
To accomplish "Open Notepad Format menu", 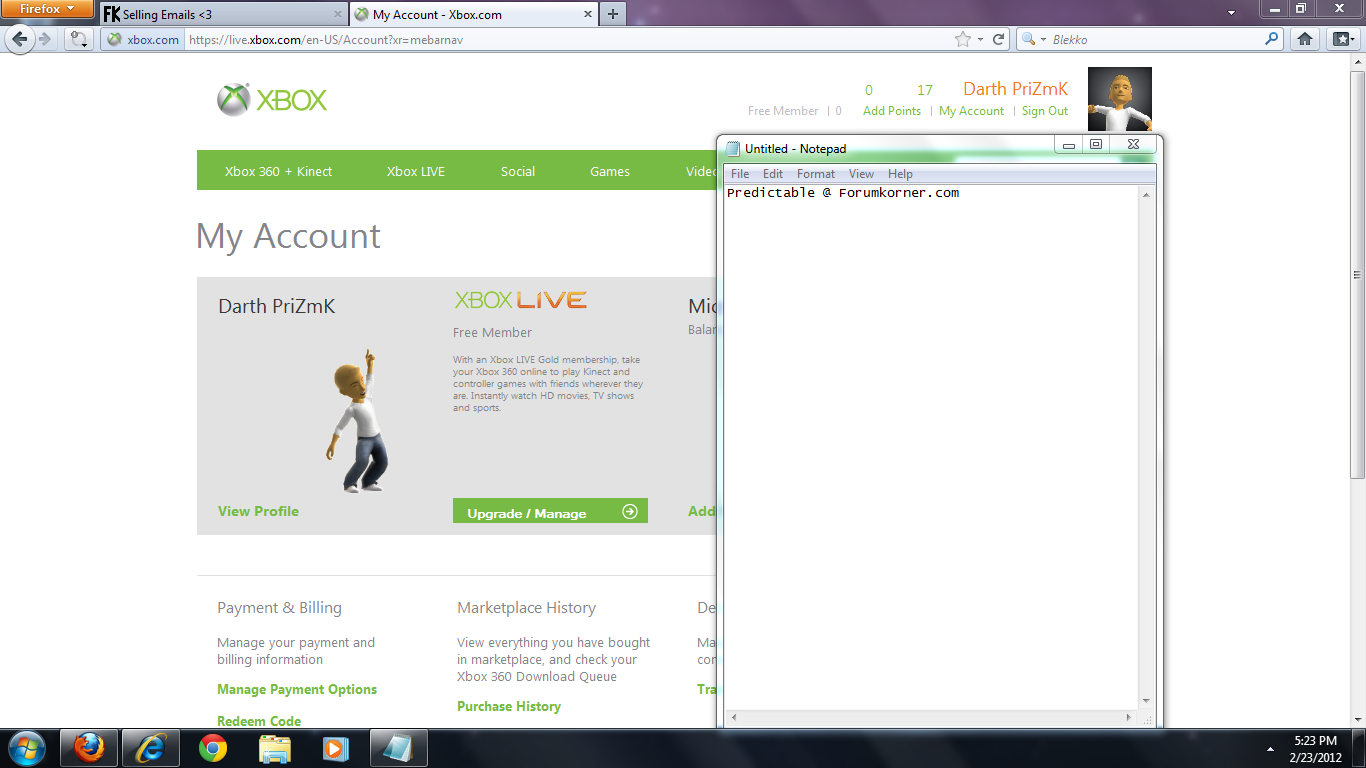I will click(x=816, y=174).
